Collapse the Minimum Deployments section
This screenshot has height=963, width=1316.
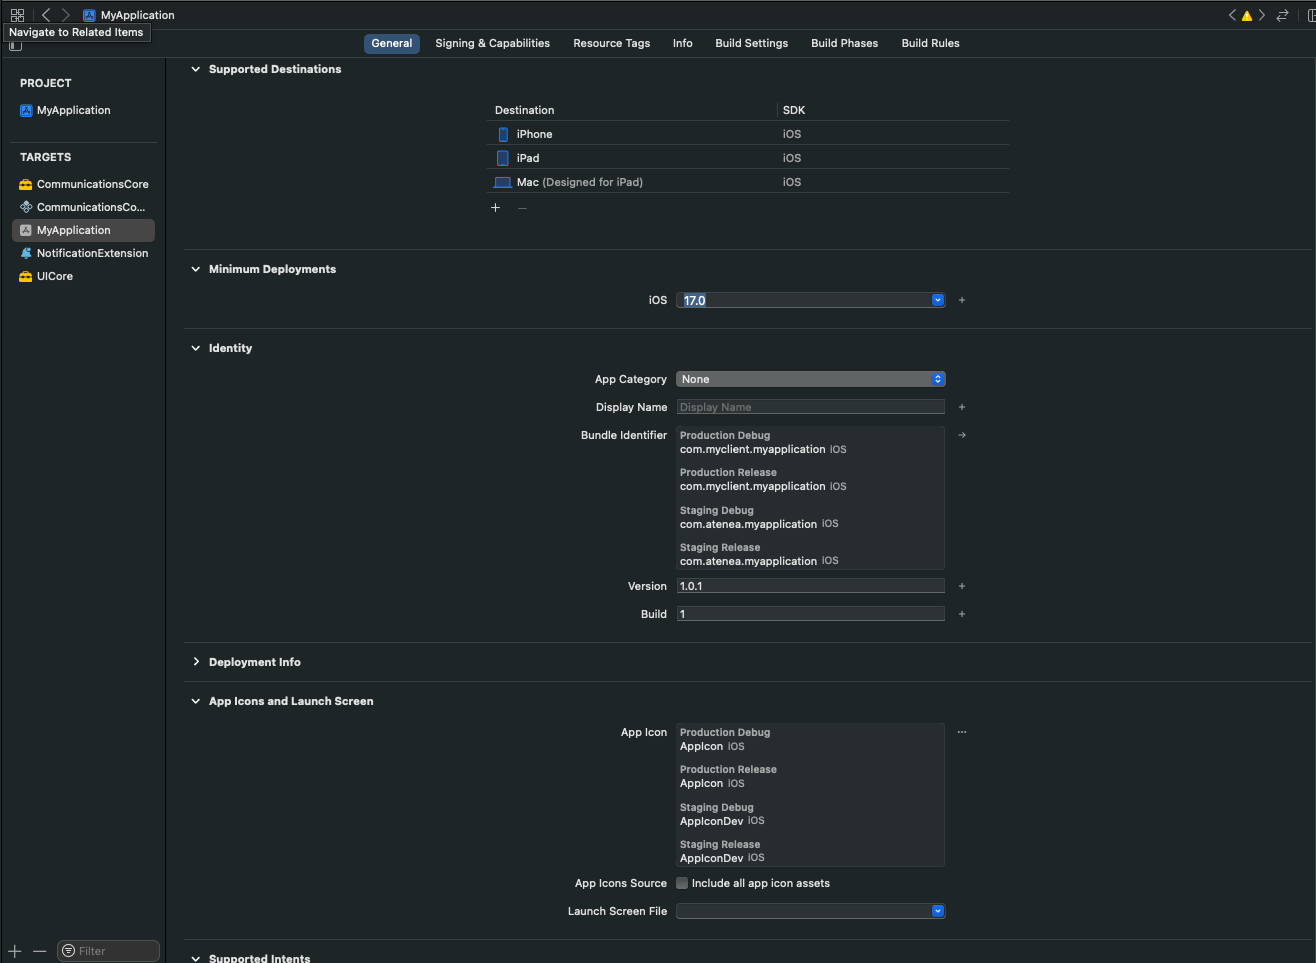coord(196,269)
